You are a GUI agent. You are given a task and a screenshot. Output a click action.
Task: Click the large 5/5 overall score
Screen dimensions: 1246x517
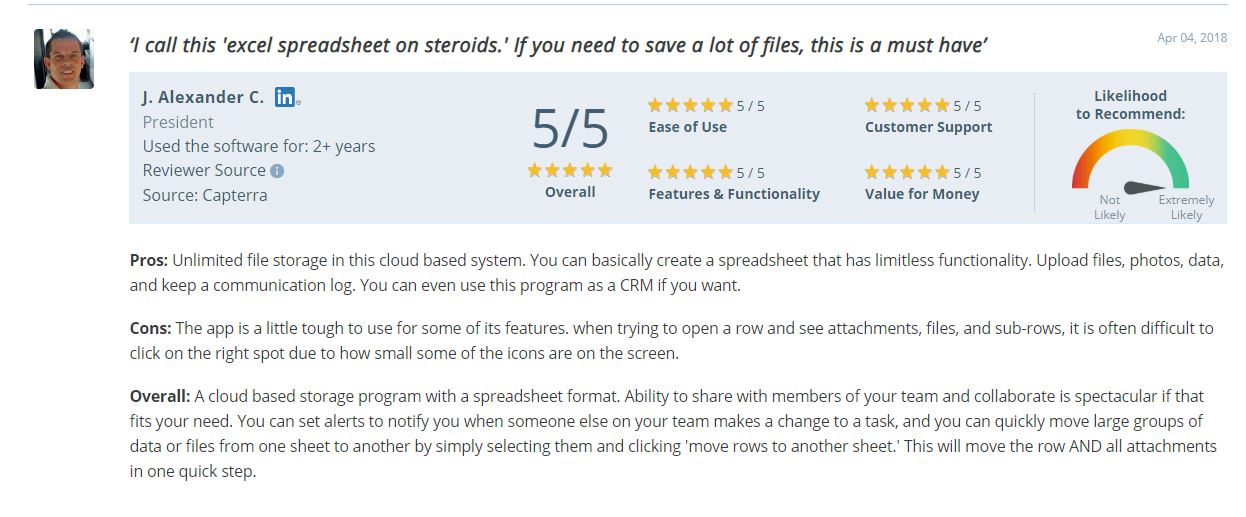pyautogui.click(x=570, y=128)
